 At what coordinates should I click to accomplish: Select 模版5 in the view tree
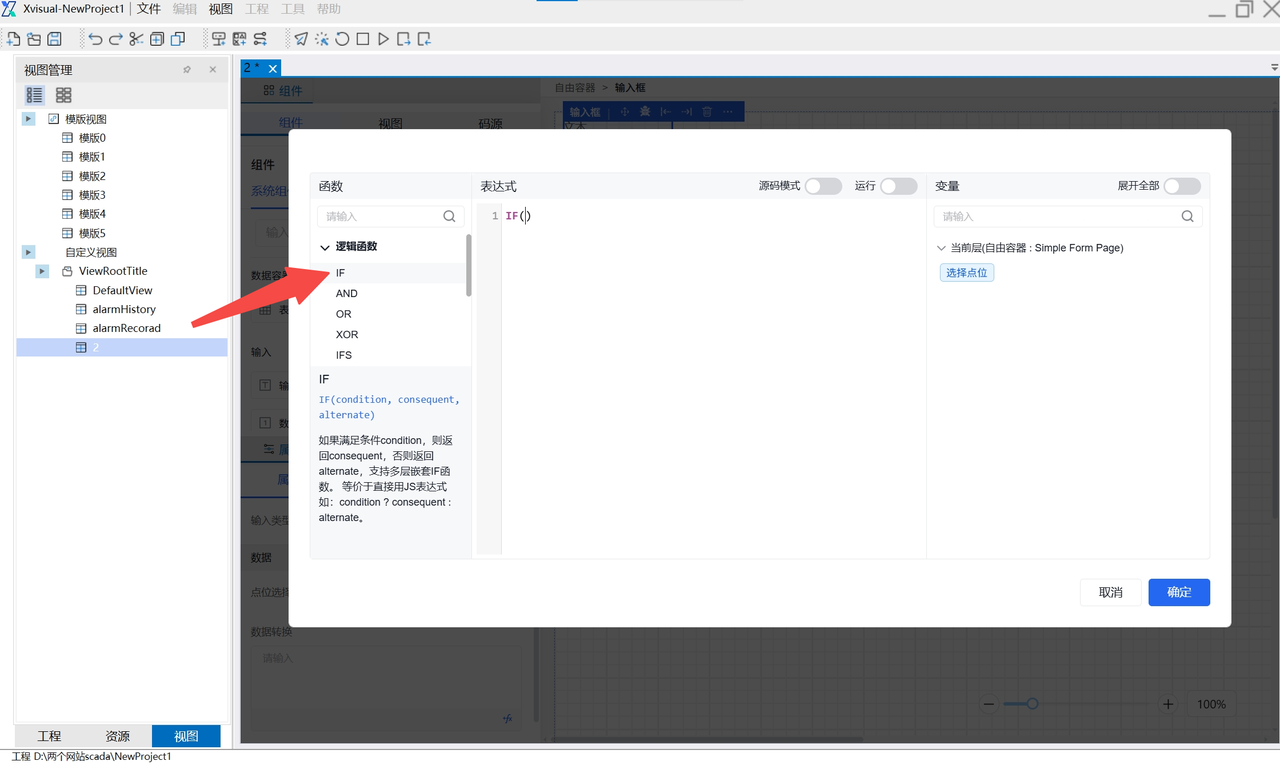92,233
